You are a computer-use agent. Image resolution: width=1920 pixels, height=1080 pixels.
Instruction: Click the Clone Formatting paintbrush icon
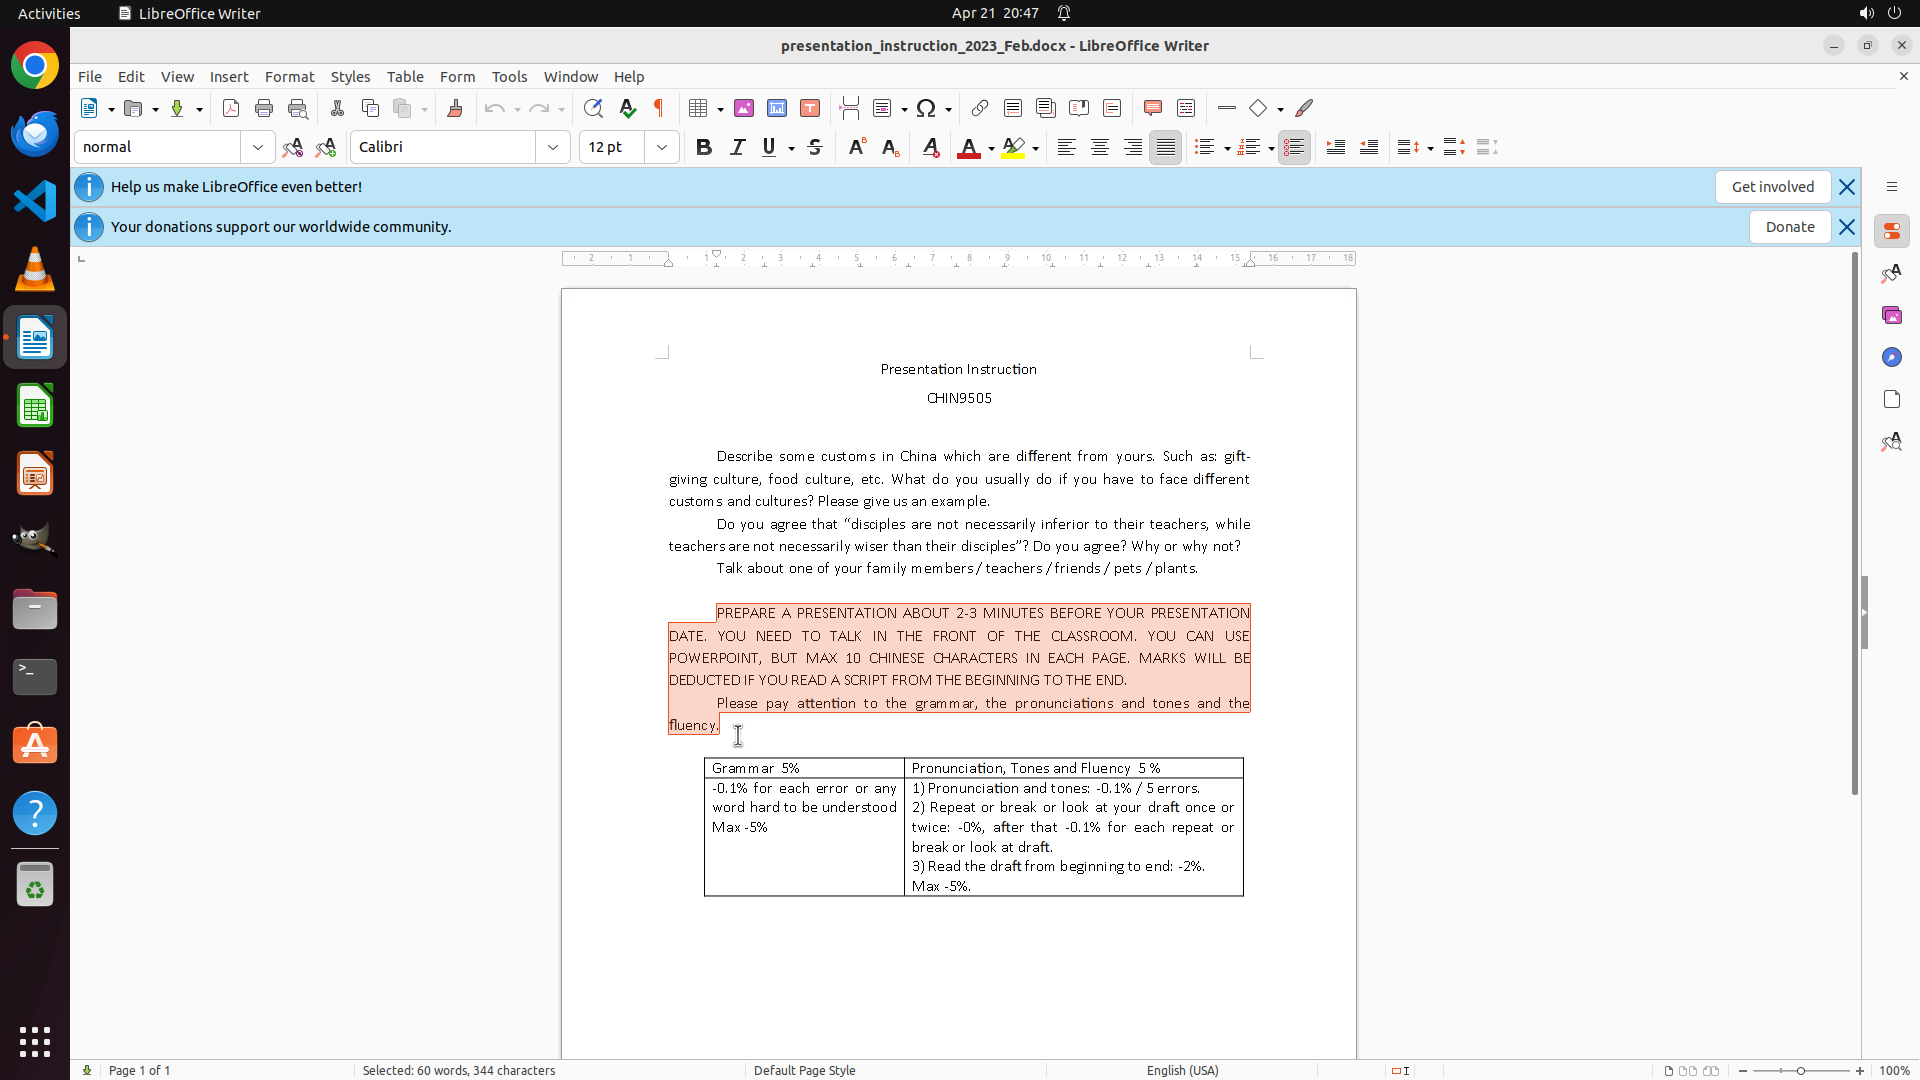tap(455, 108)
